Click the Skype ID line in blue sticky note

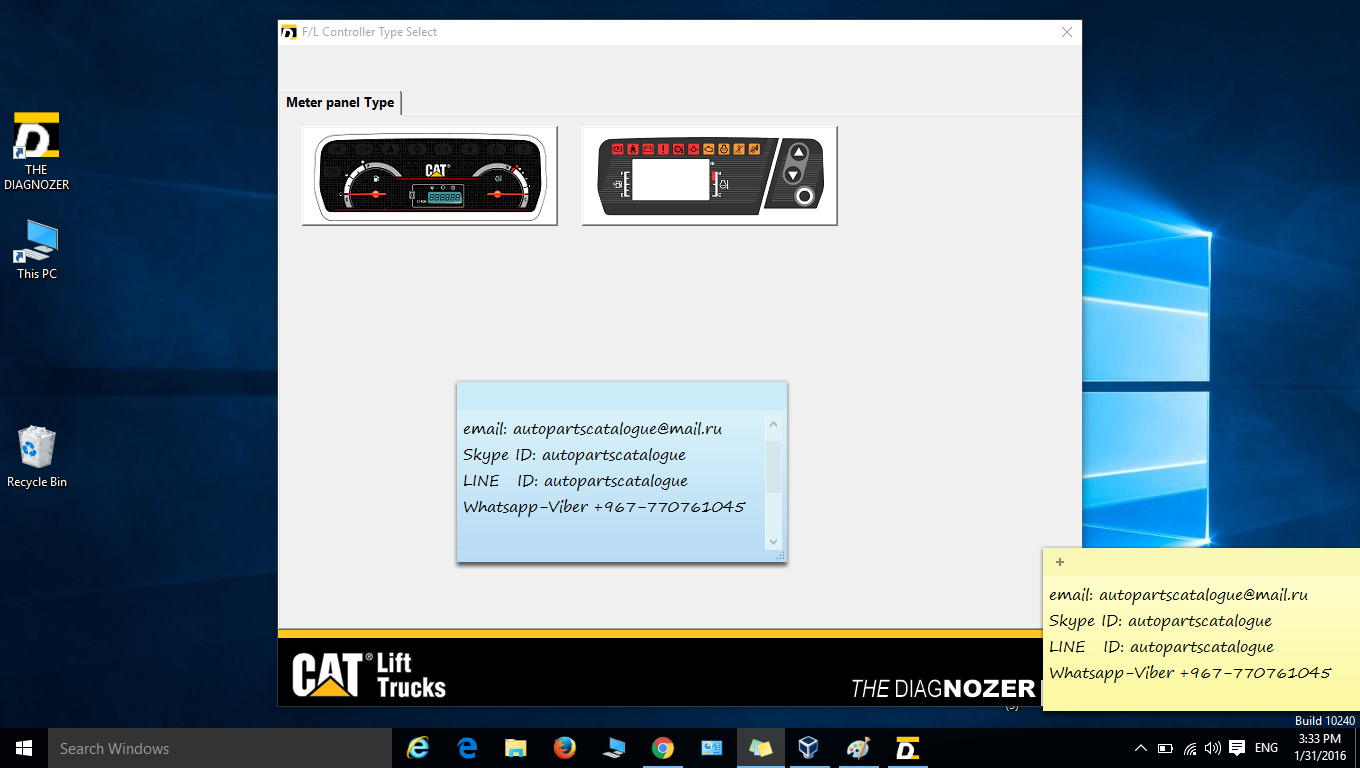coord(574,455)
